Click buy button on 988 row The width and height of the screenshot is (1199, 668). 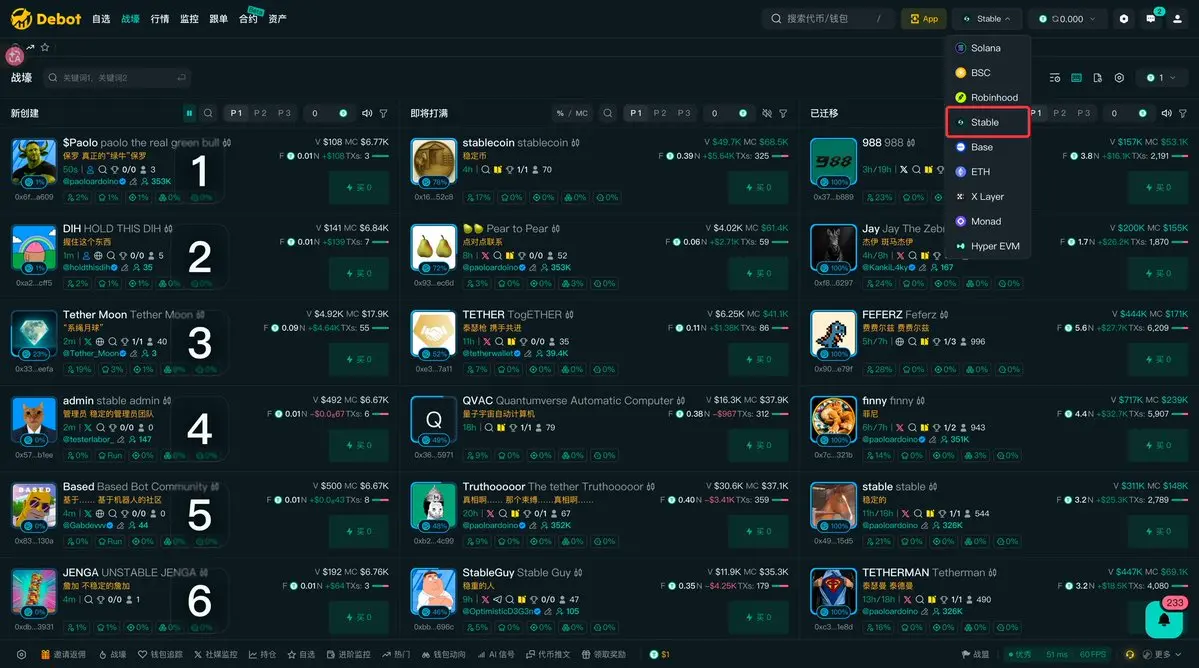pyautogui.click(x=1158, y=187)
